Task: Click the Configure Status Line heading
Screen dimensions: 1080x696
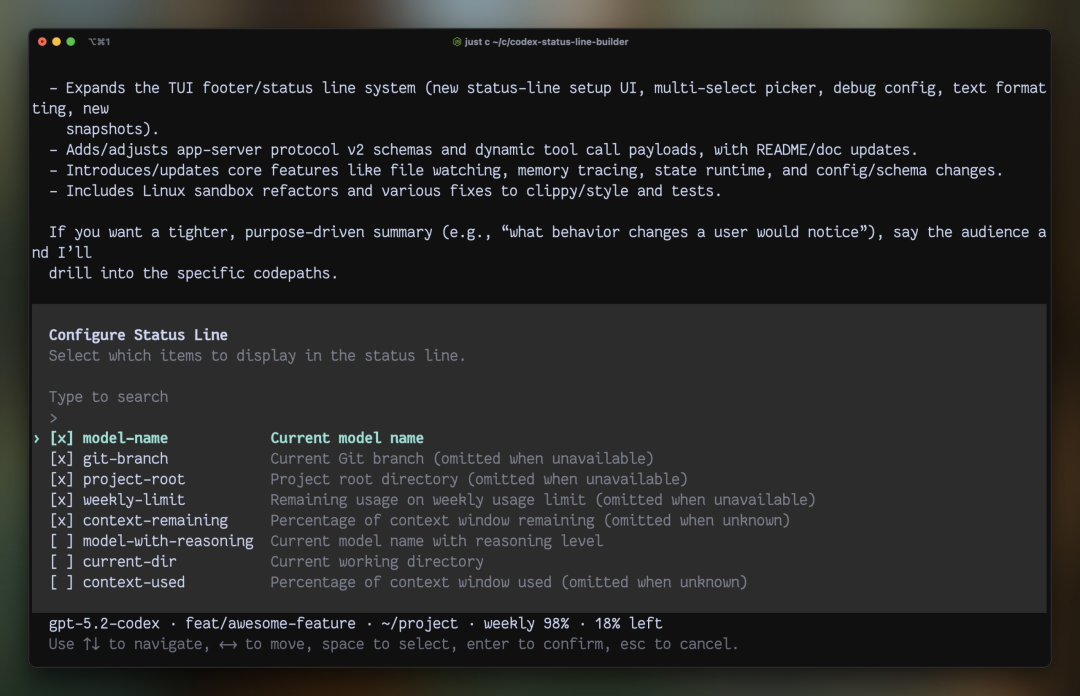Action: tap(138, 336)
